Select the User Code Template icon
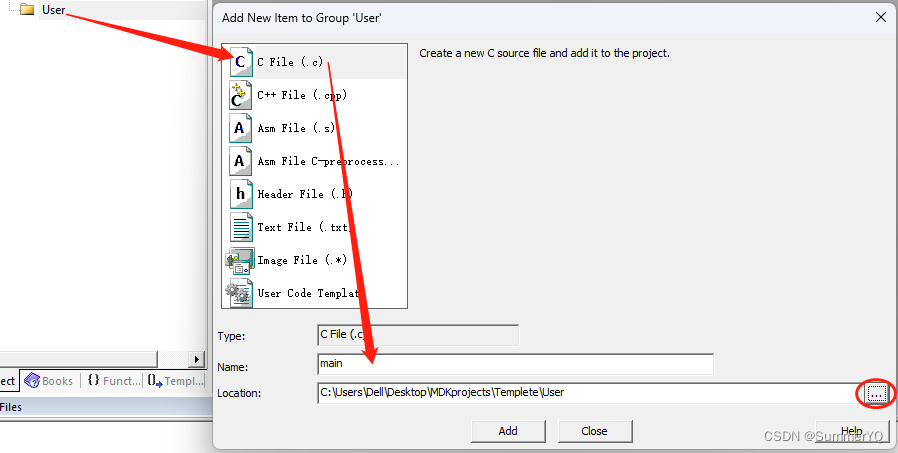This screenshot has height=453, width=898. (x=239, y=293)
